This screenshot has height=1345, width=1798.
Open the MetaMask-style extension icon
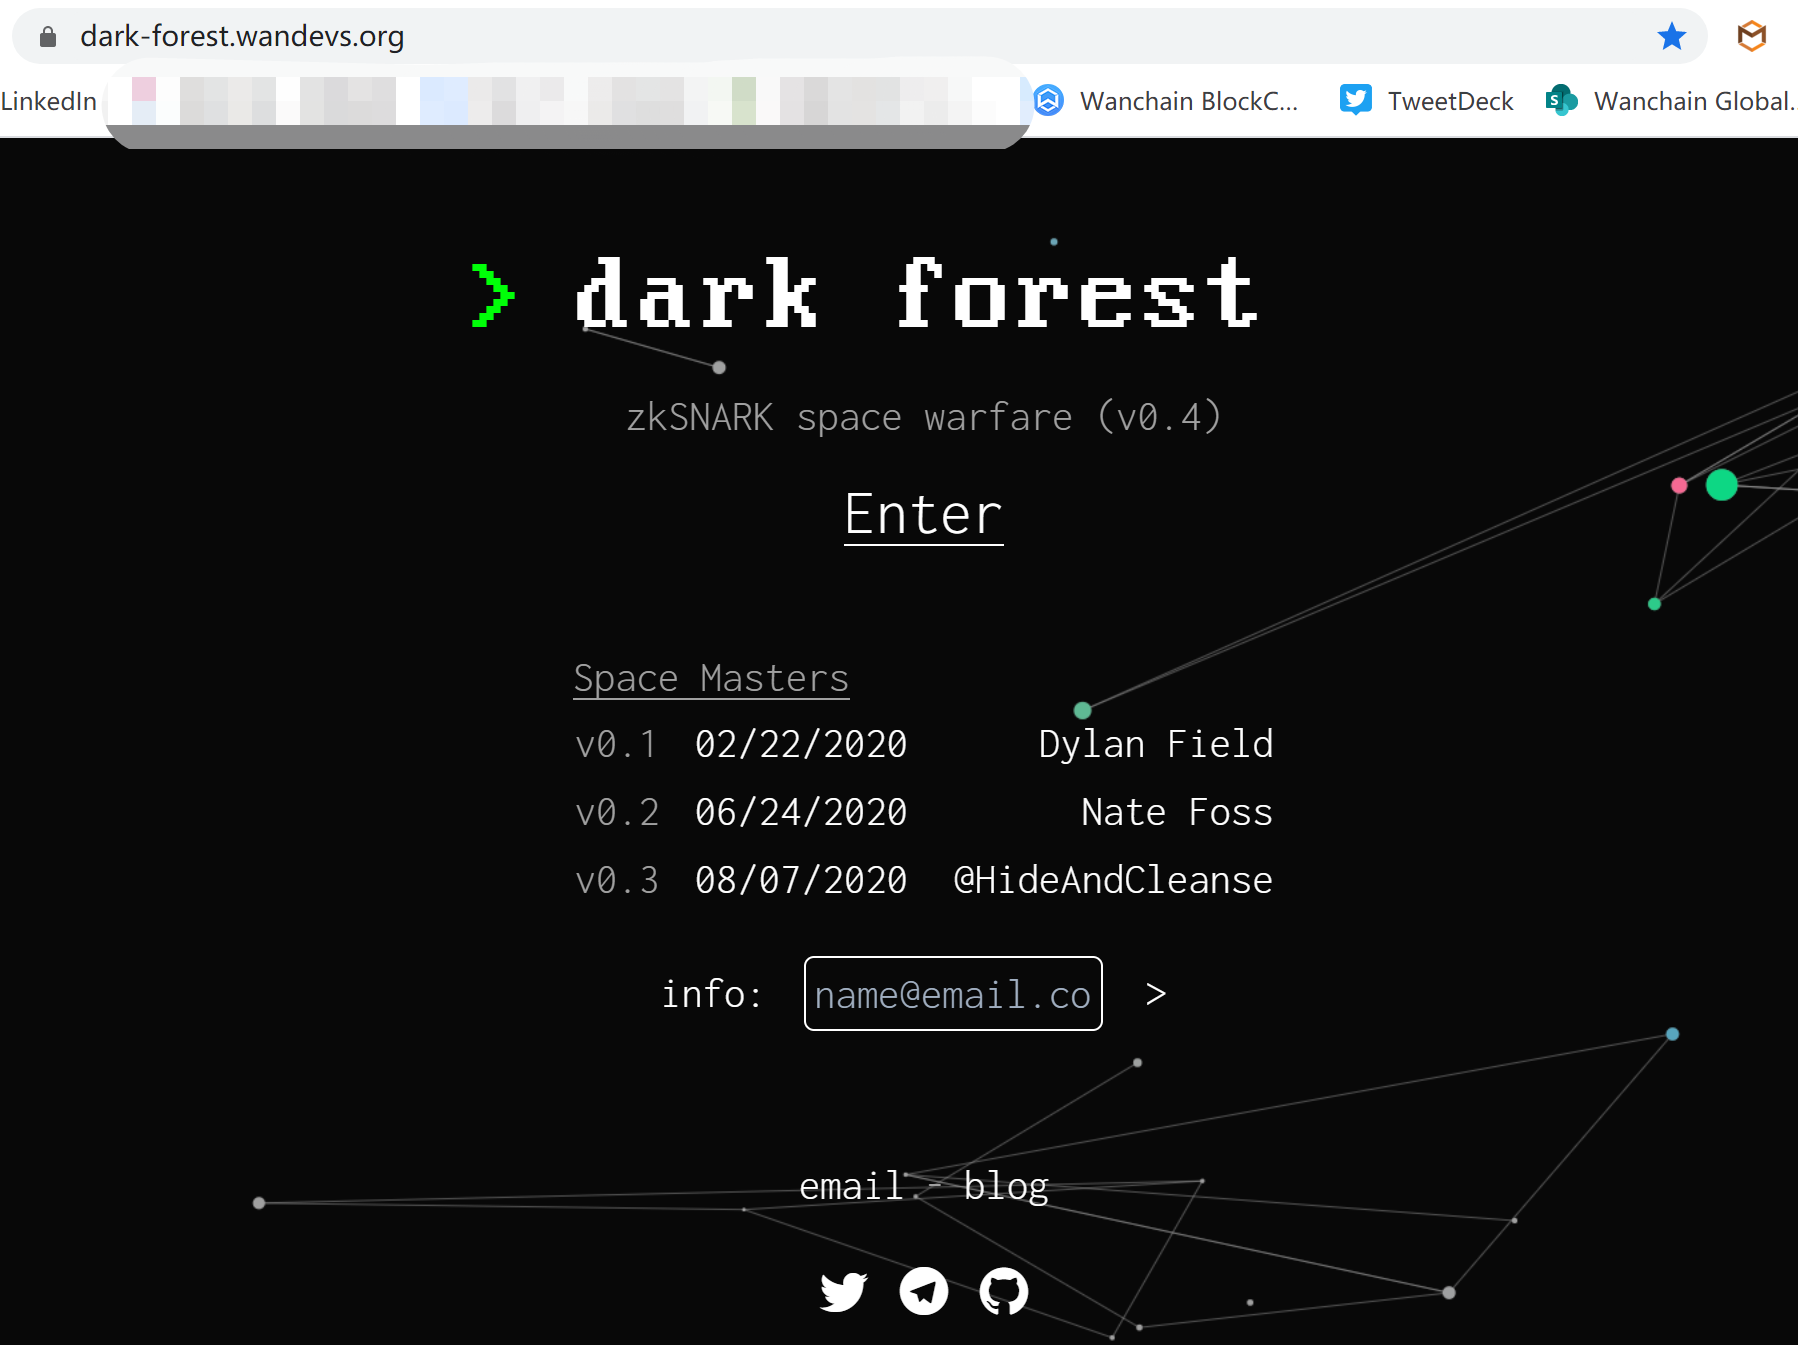(1752, 36)
